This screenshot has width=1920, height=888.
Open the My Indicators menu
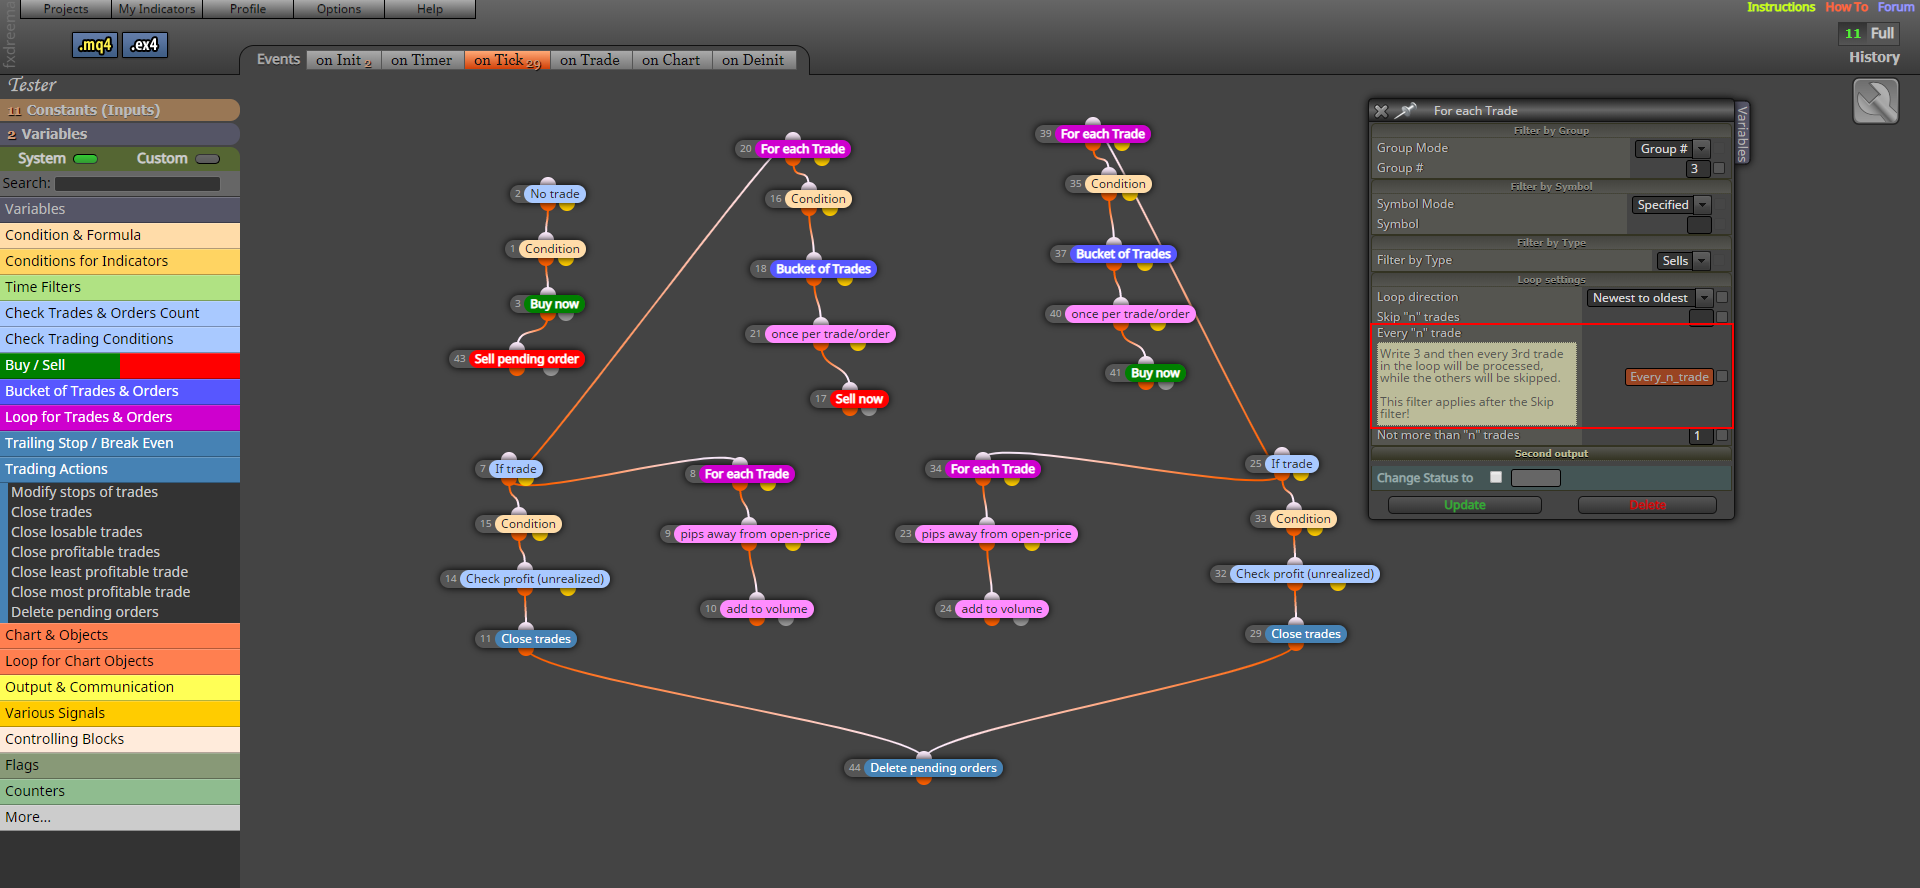click(157, 9)
